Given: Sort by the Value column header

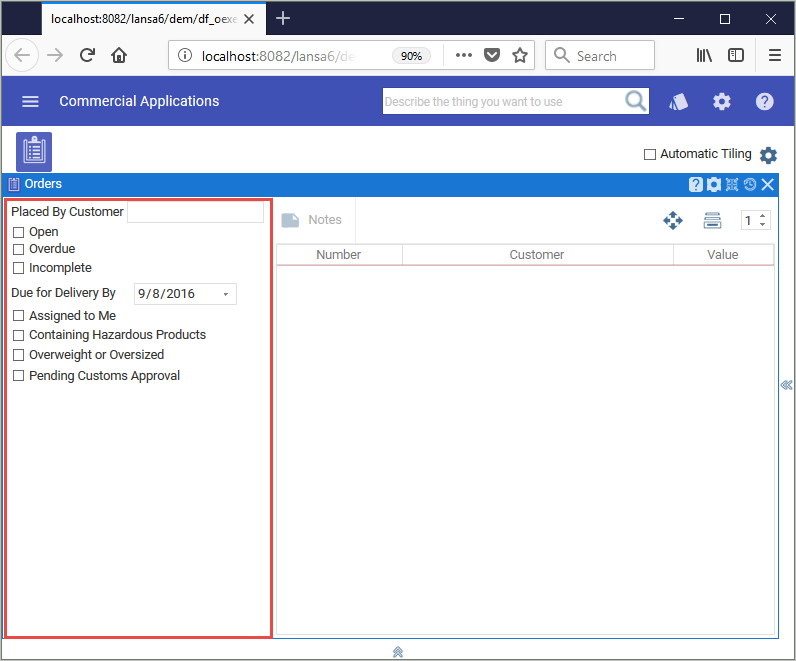Looking at the screenshot, I should [723, 255].
